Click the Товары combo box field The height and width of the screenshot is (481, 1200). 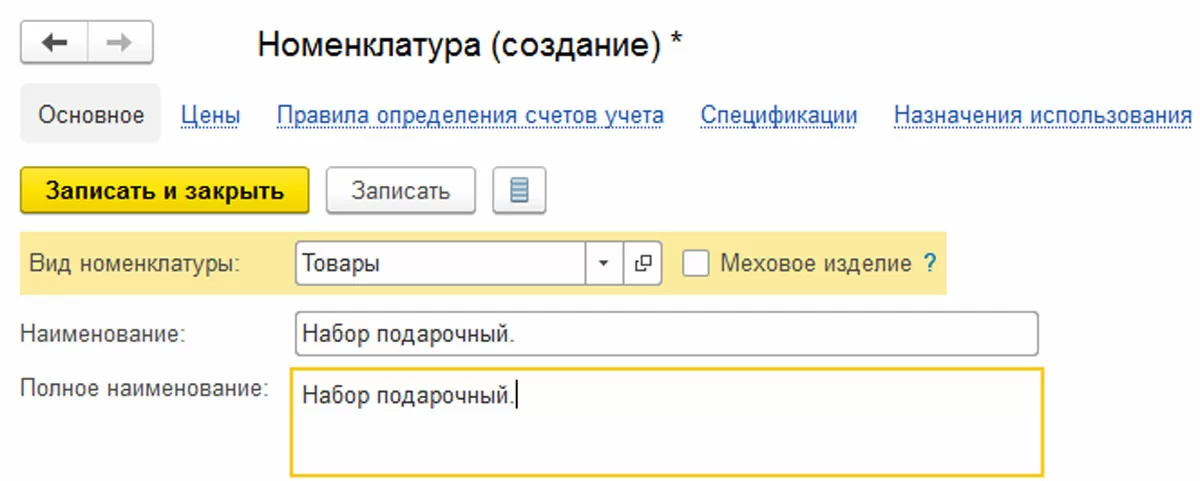[x=440, y=264]
